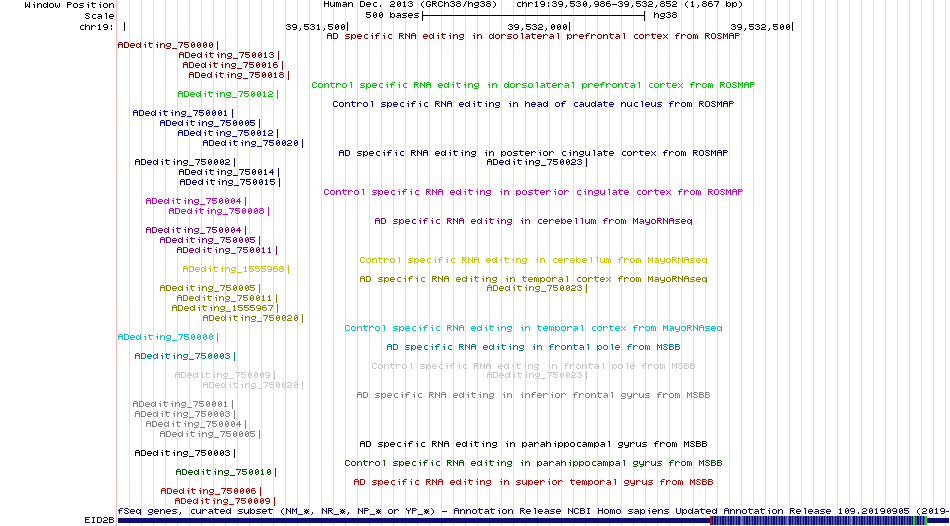Select the red ADediting_750006 item
This screenshot has width=950, height=526.
[211, 491]
